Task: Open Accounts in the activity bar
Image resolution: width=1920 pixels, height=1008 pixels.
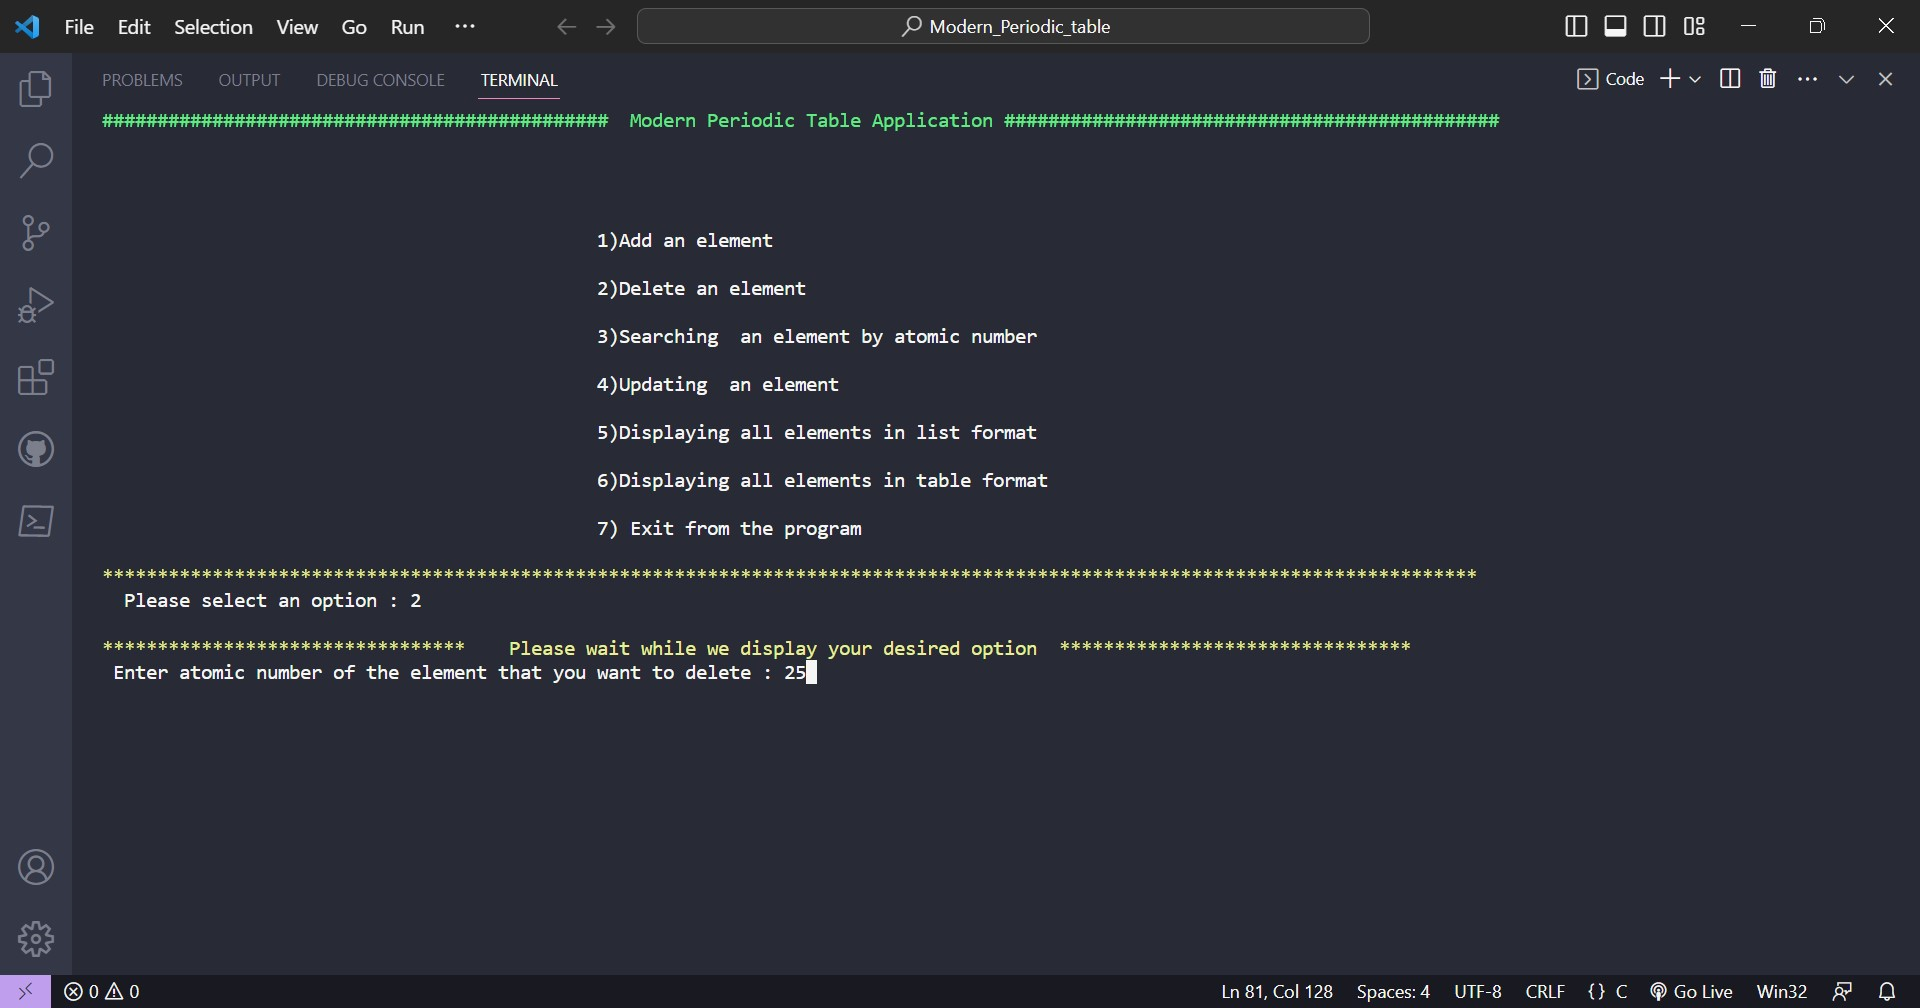Action: click(x=36, y=867)
